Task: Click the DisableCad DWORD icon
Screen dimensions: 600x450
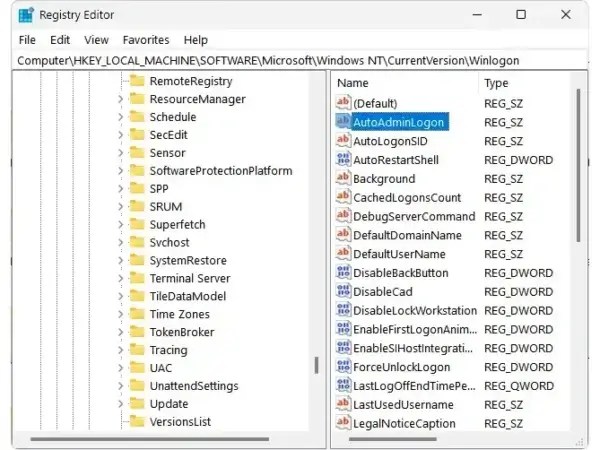Action: [343, 291]
